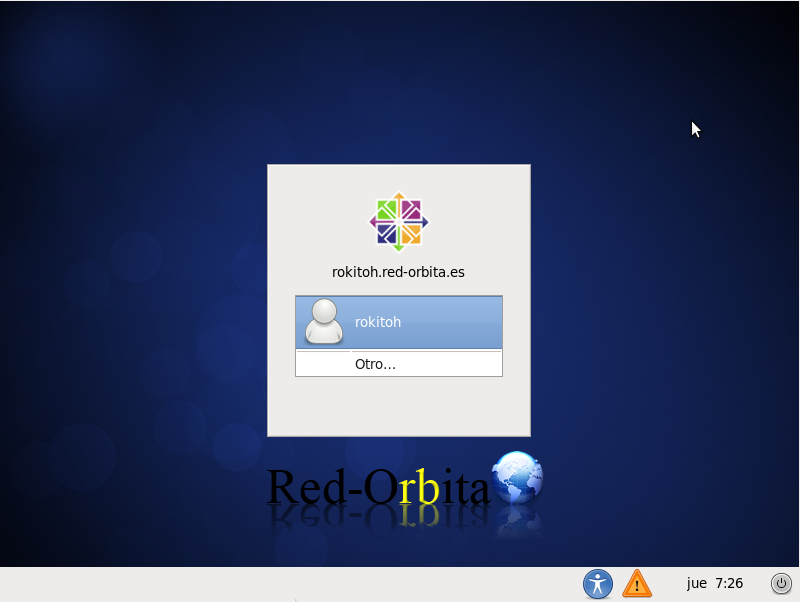Open the accessibility preferences icon

click(597, 584)
